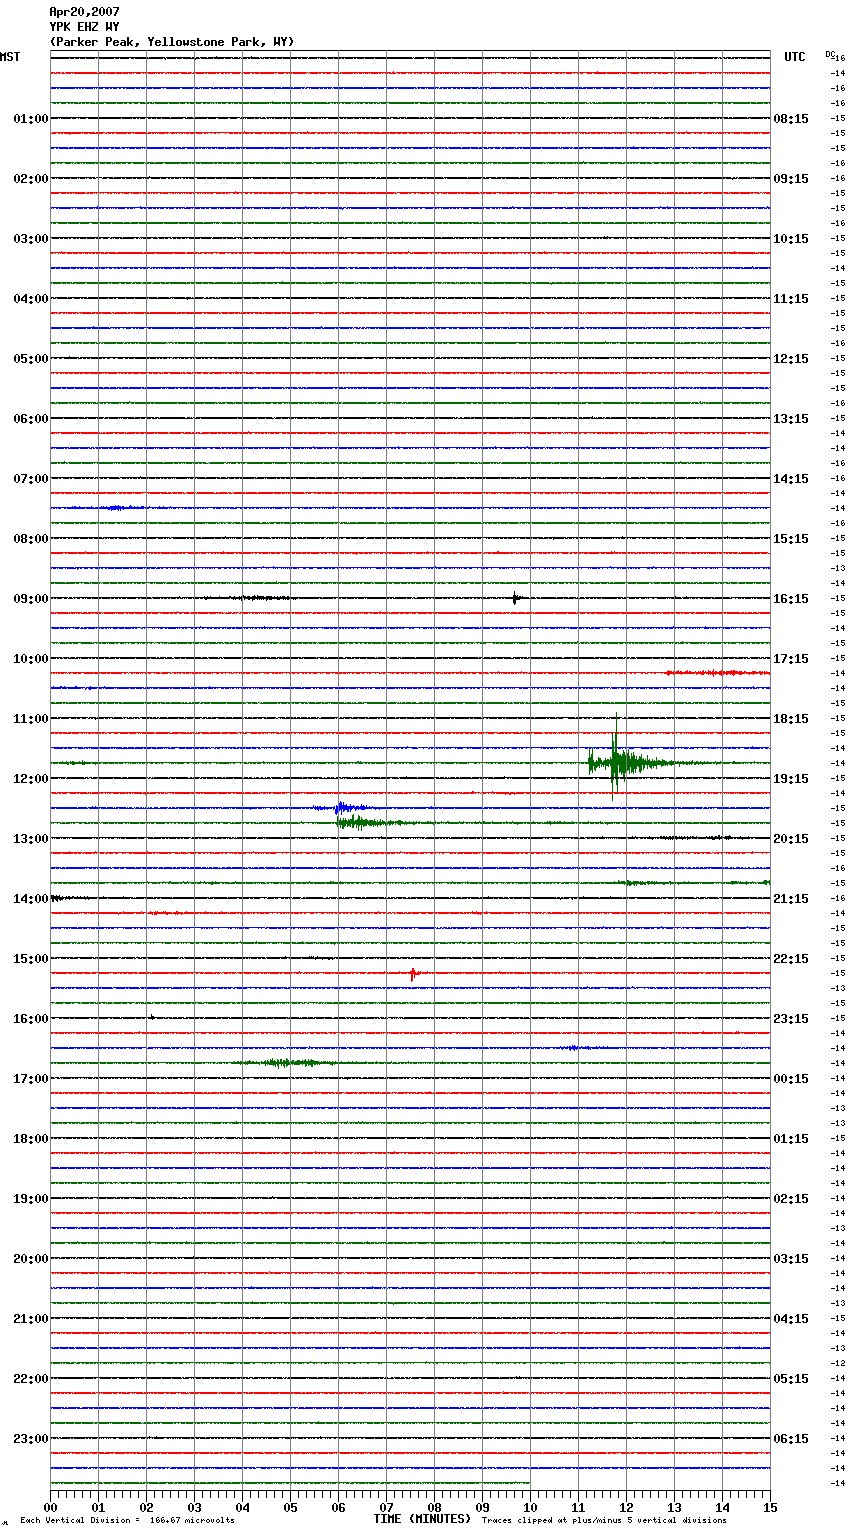
Task: Click minute-axis tick label 00
Action: (50, 1507)
